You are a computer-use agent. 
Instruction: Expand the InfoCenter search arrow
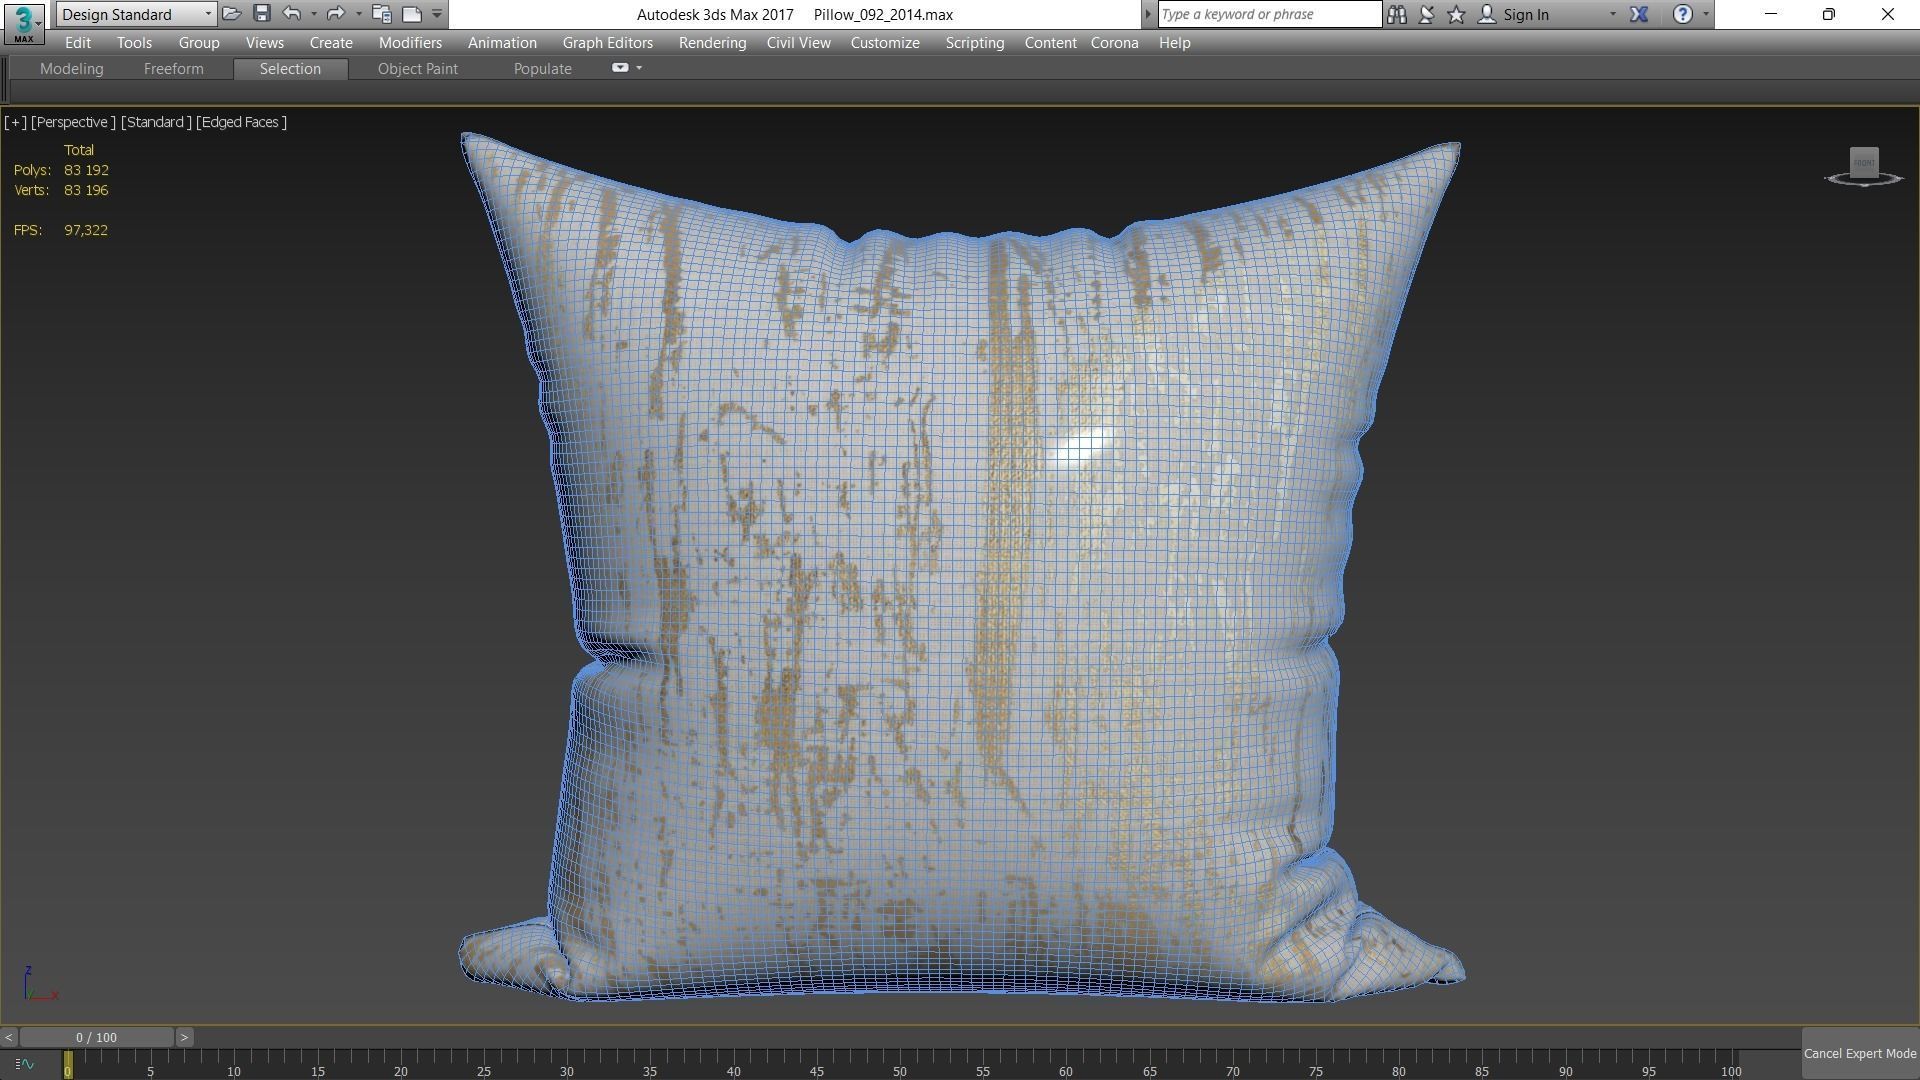point(1148,14)
